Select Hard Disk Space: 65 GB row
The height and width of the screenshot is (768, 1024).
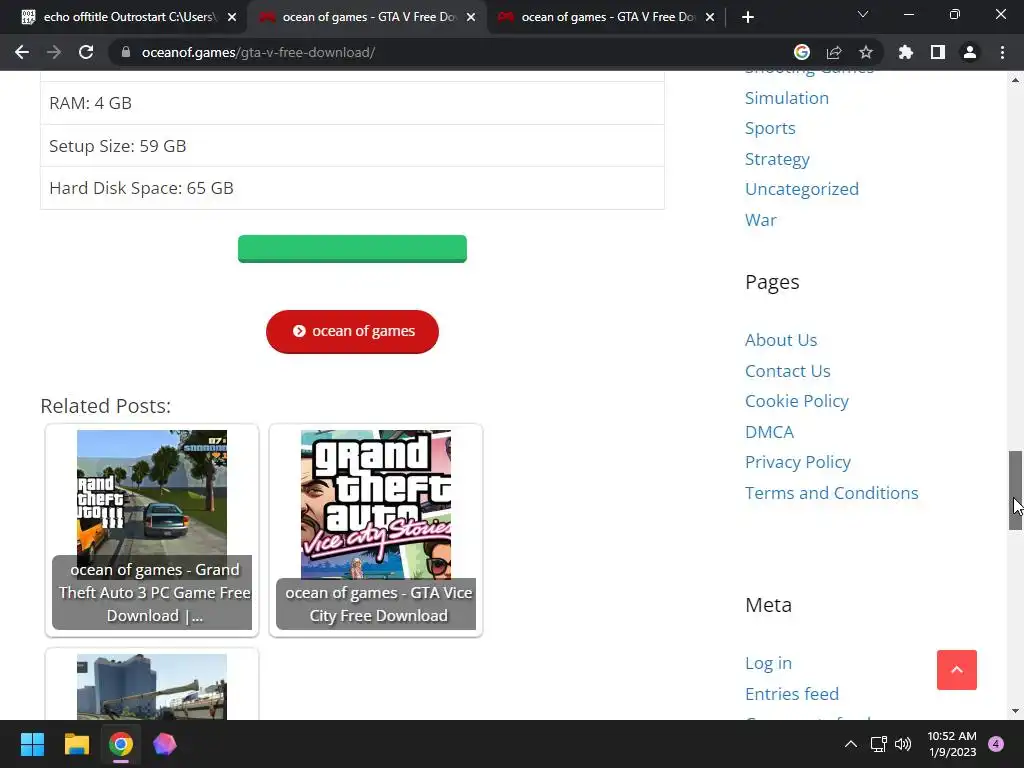(352, 188)
